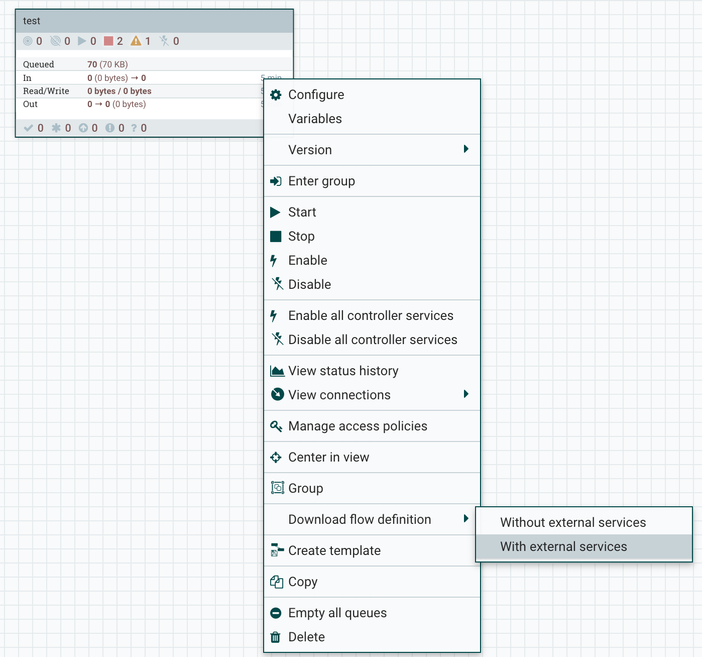Image resolution: width=702 pixels, height=657 pixels.
Task: Choose the Group menu entry
Action: tap(372, 488)
